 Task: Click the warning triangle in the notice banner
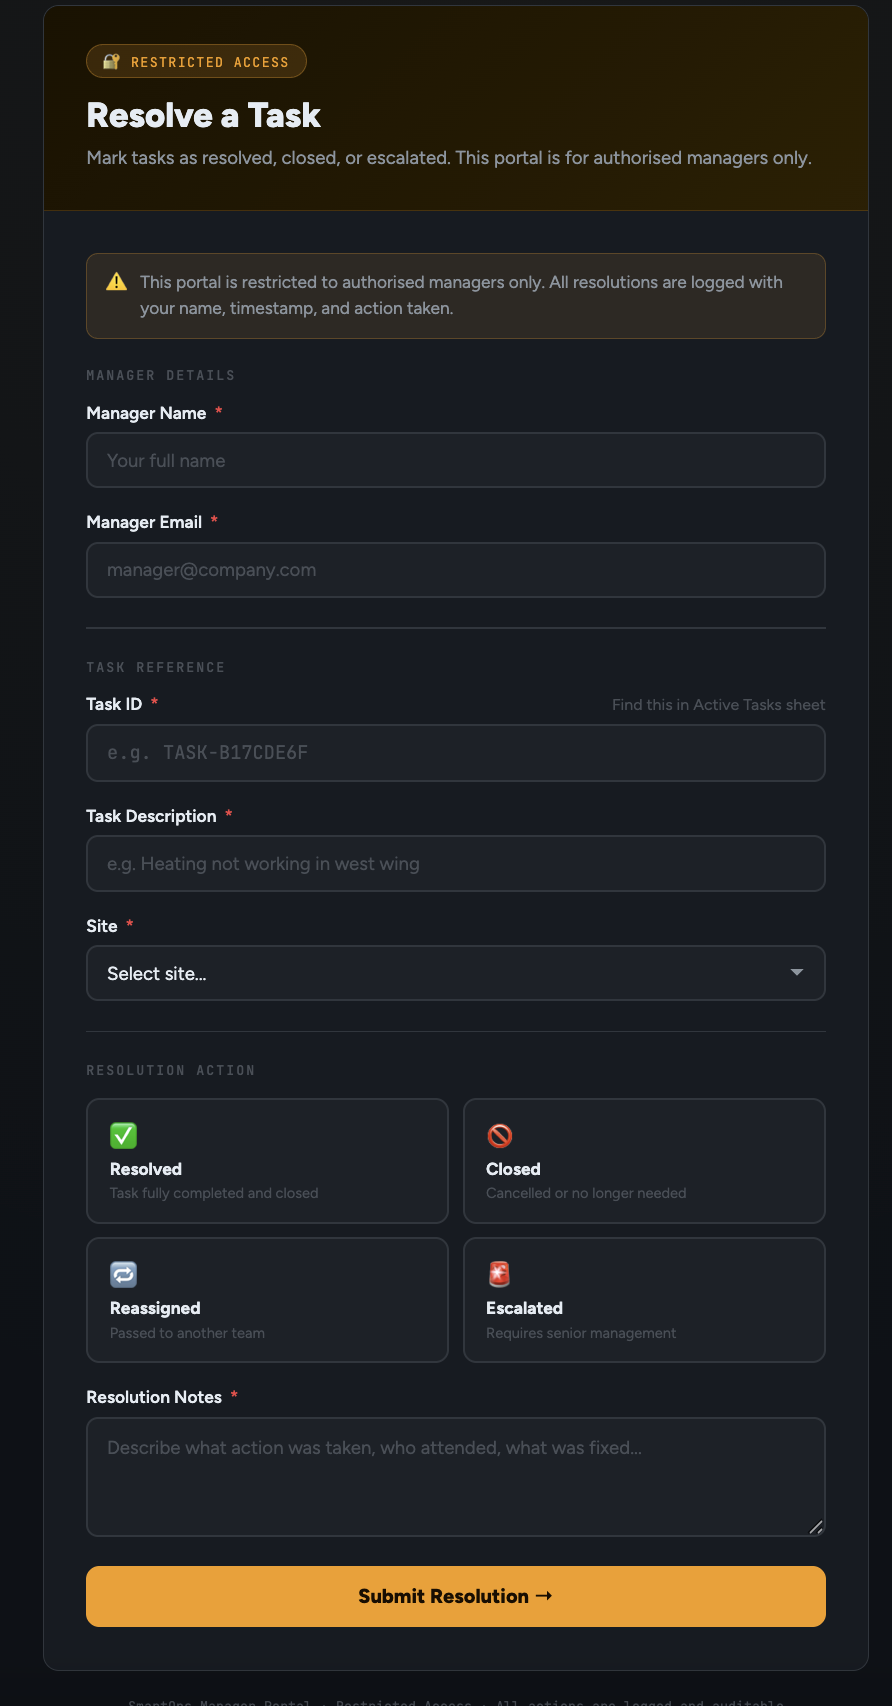116,282
